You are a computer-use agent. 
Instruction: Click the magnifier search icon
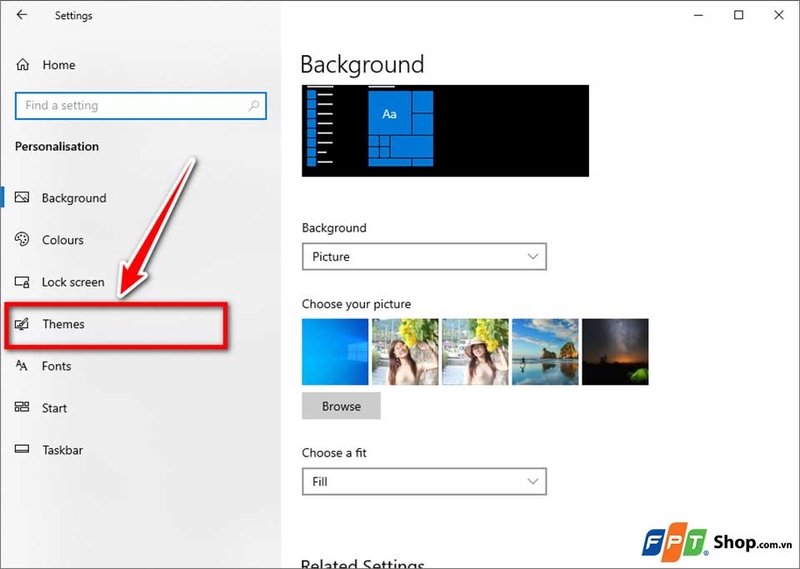click(254, 106)
